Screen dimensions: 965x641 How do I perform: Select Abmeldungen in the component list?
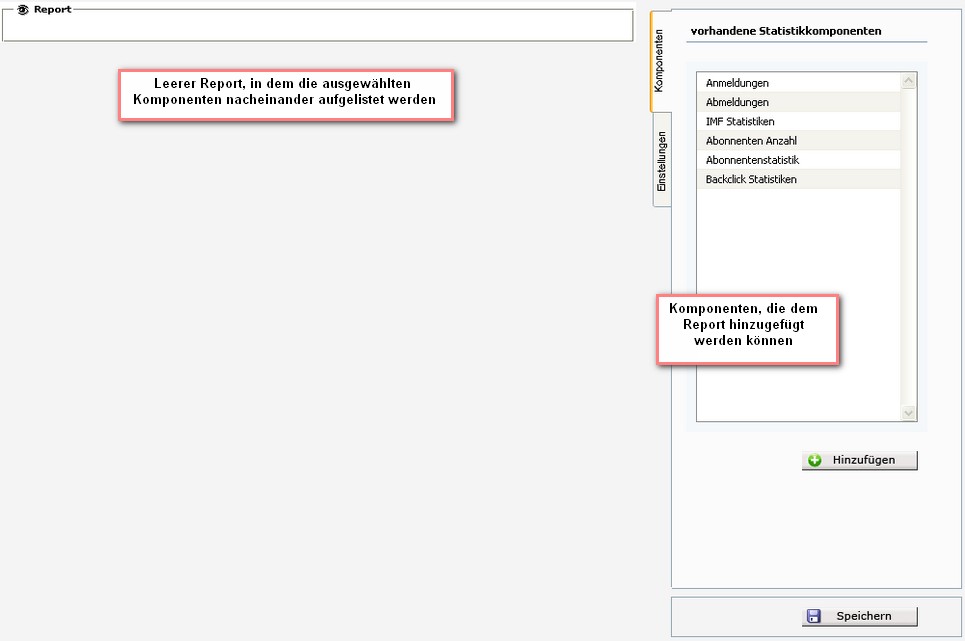pos(799,102)
